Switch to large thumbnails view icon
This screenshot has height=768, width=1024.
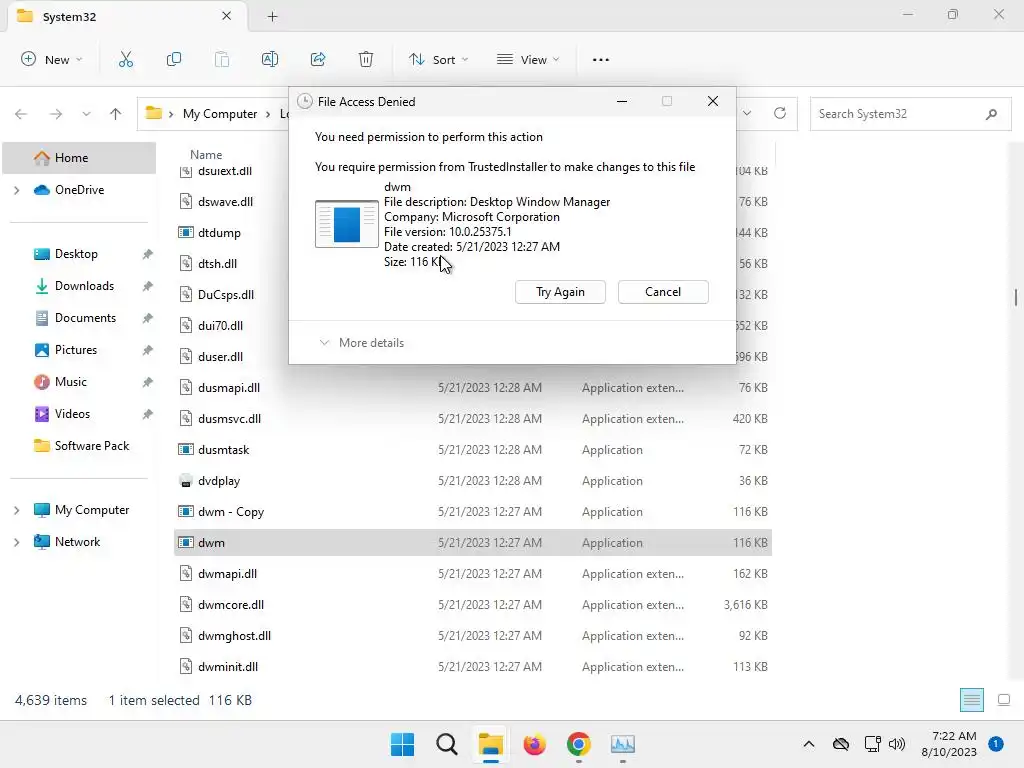pos(1004,700)
